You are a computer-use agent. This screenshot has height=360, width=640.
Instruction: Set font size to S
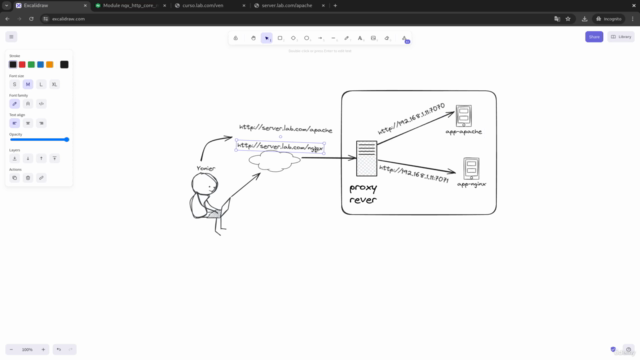point(15,84)
